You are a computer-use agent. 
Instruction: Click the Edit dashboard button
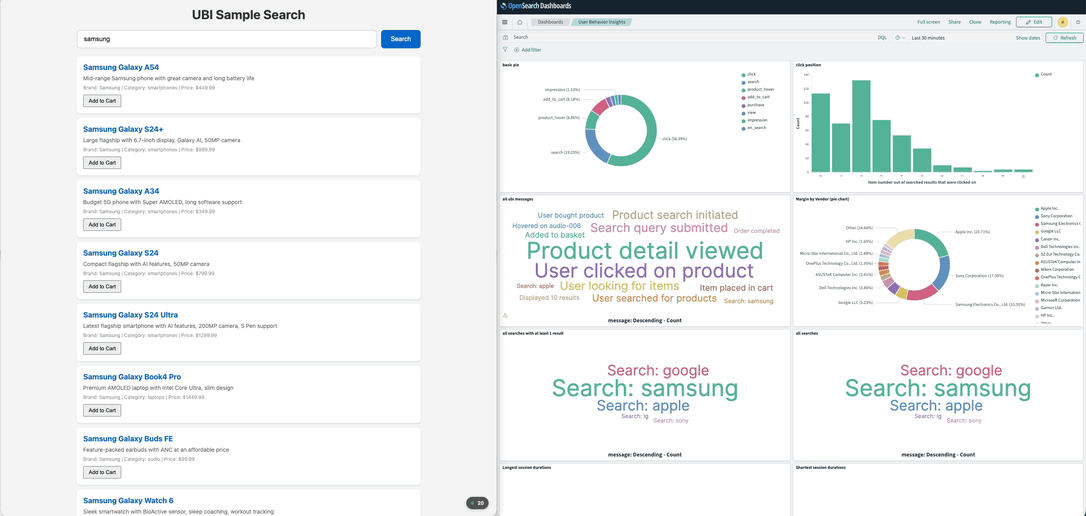(1034, 22)
